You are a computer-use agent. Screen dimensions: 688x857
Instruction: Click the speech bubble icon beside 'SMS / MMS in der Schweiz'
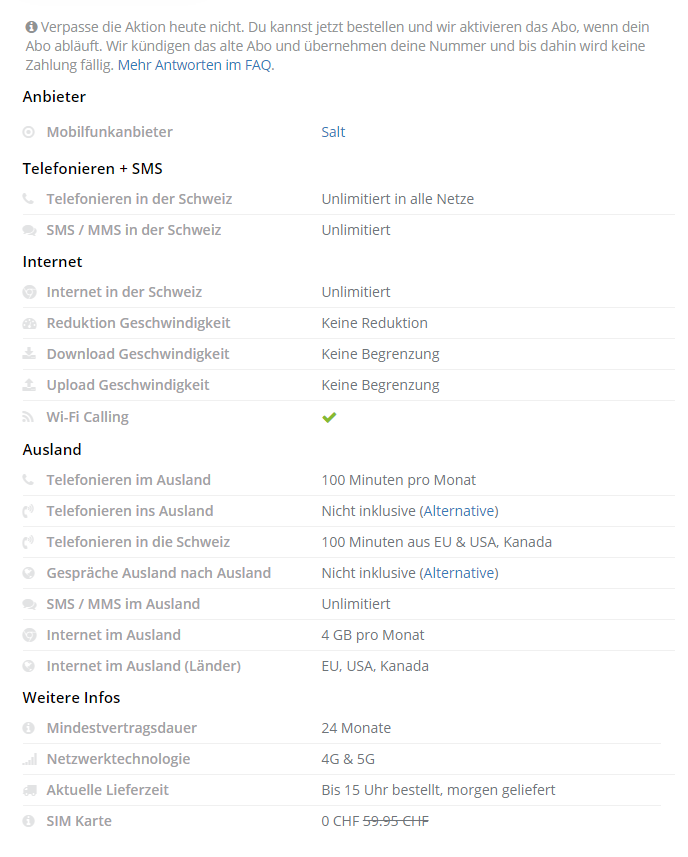point(28,230)
